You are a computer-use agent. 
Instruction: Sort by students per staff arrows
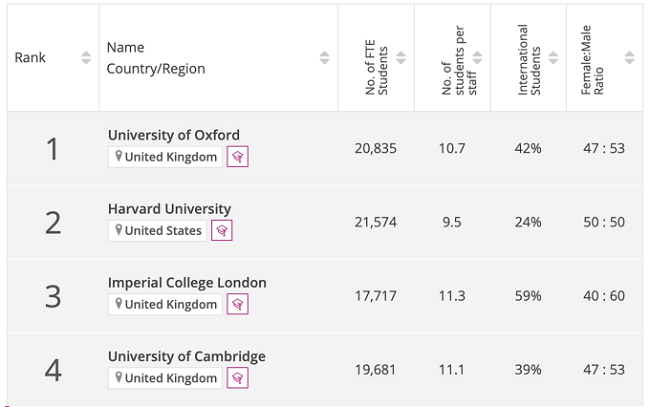point(477,58)
